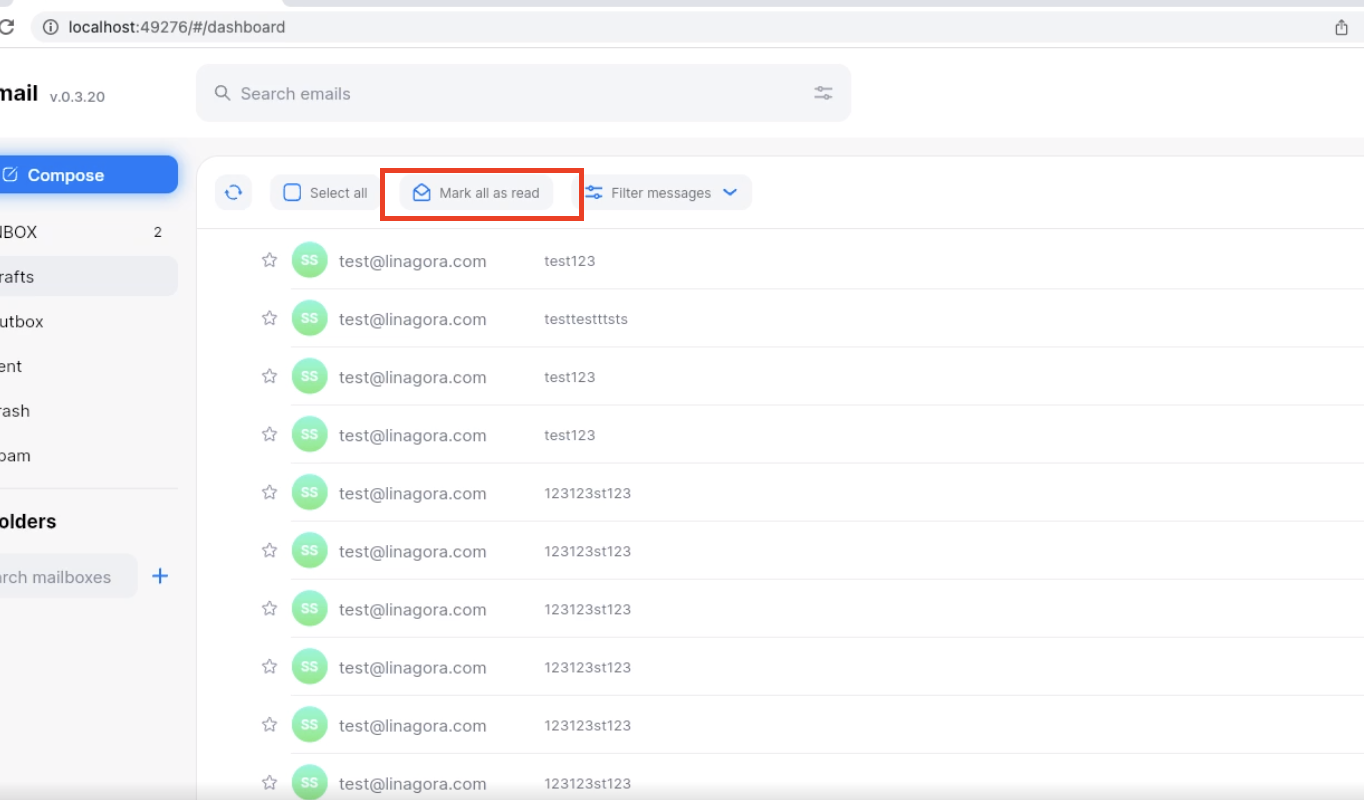Viewport: 1364px width, 800px height.
Task: Open the search filter options icon
Action: click(823, 92)
